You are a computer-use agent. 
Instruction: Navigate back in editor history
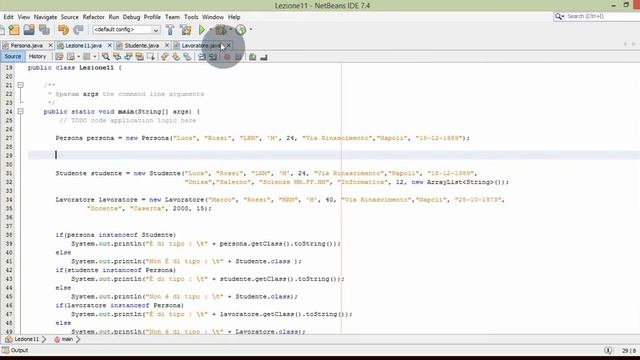click(71, 57)
